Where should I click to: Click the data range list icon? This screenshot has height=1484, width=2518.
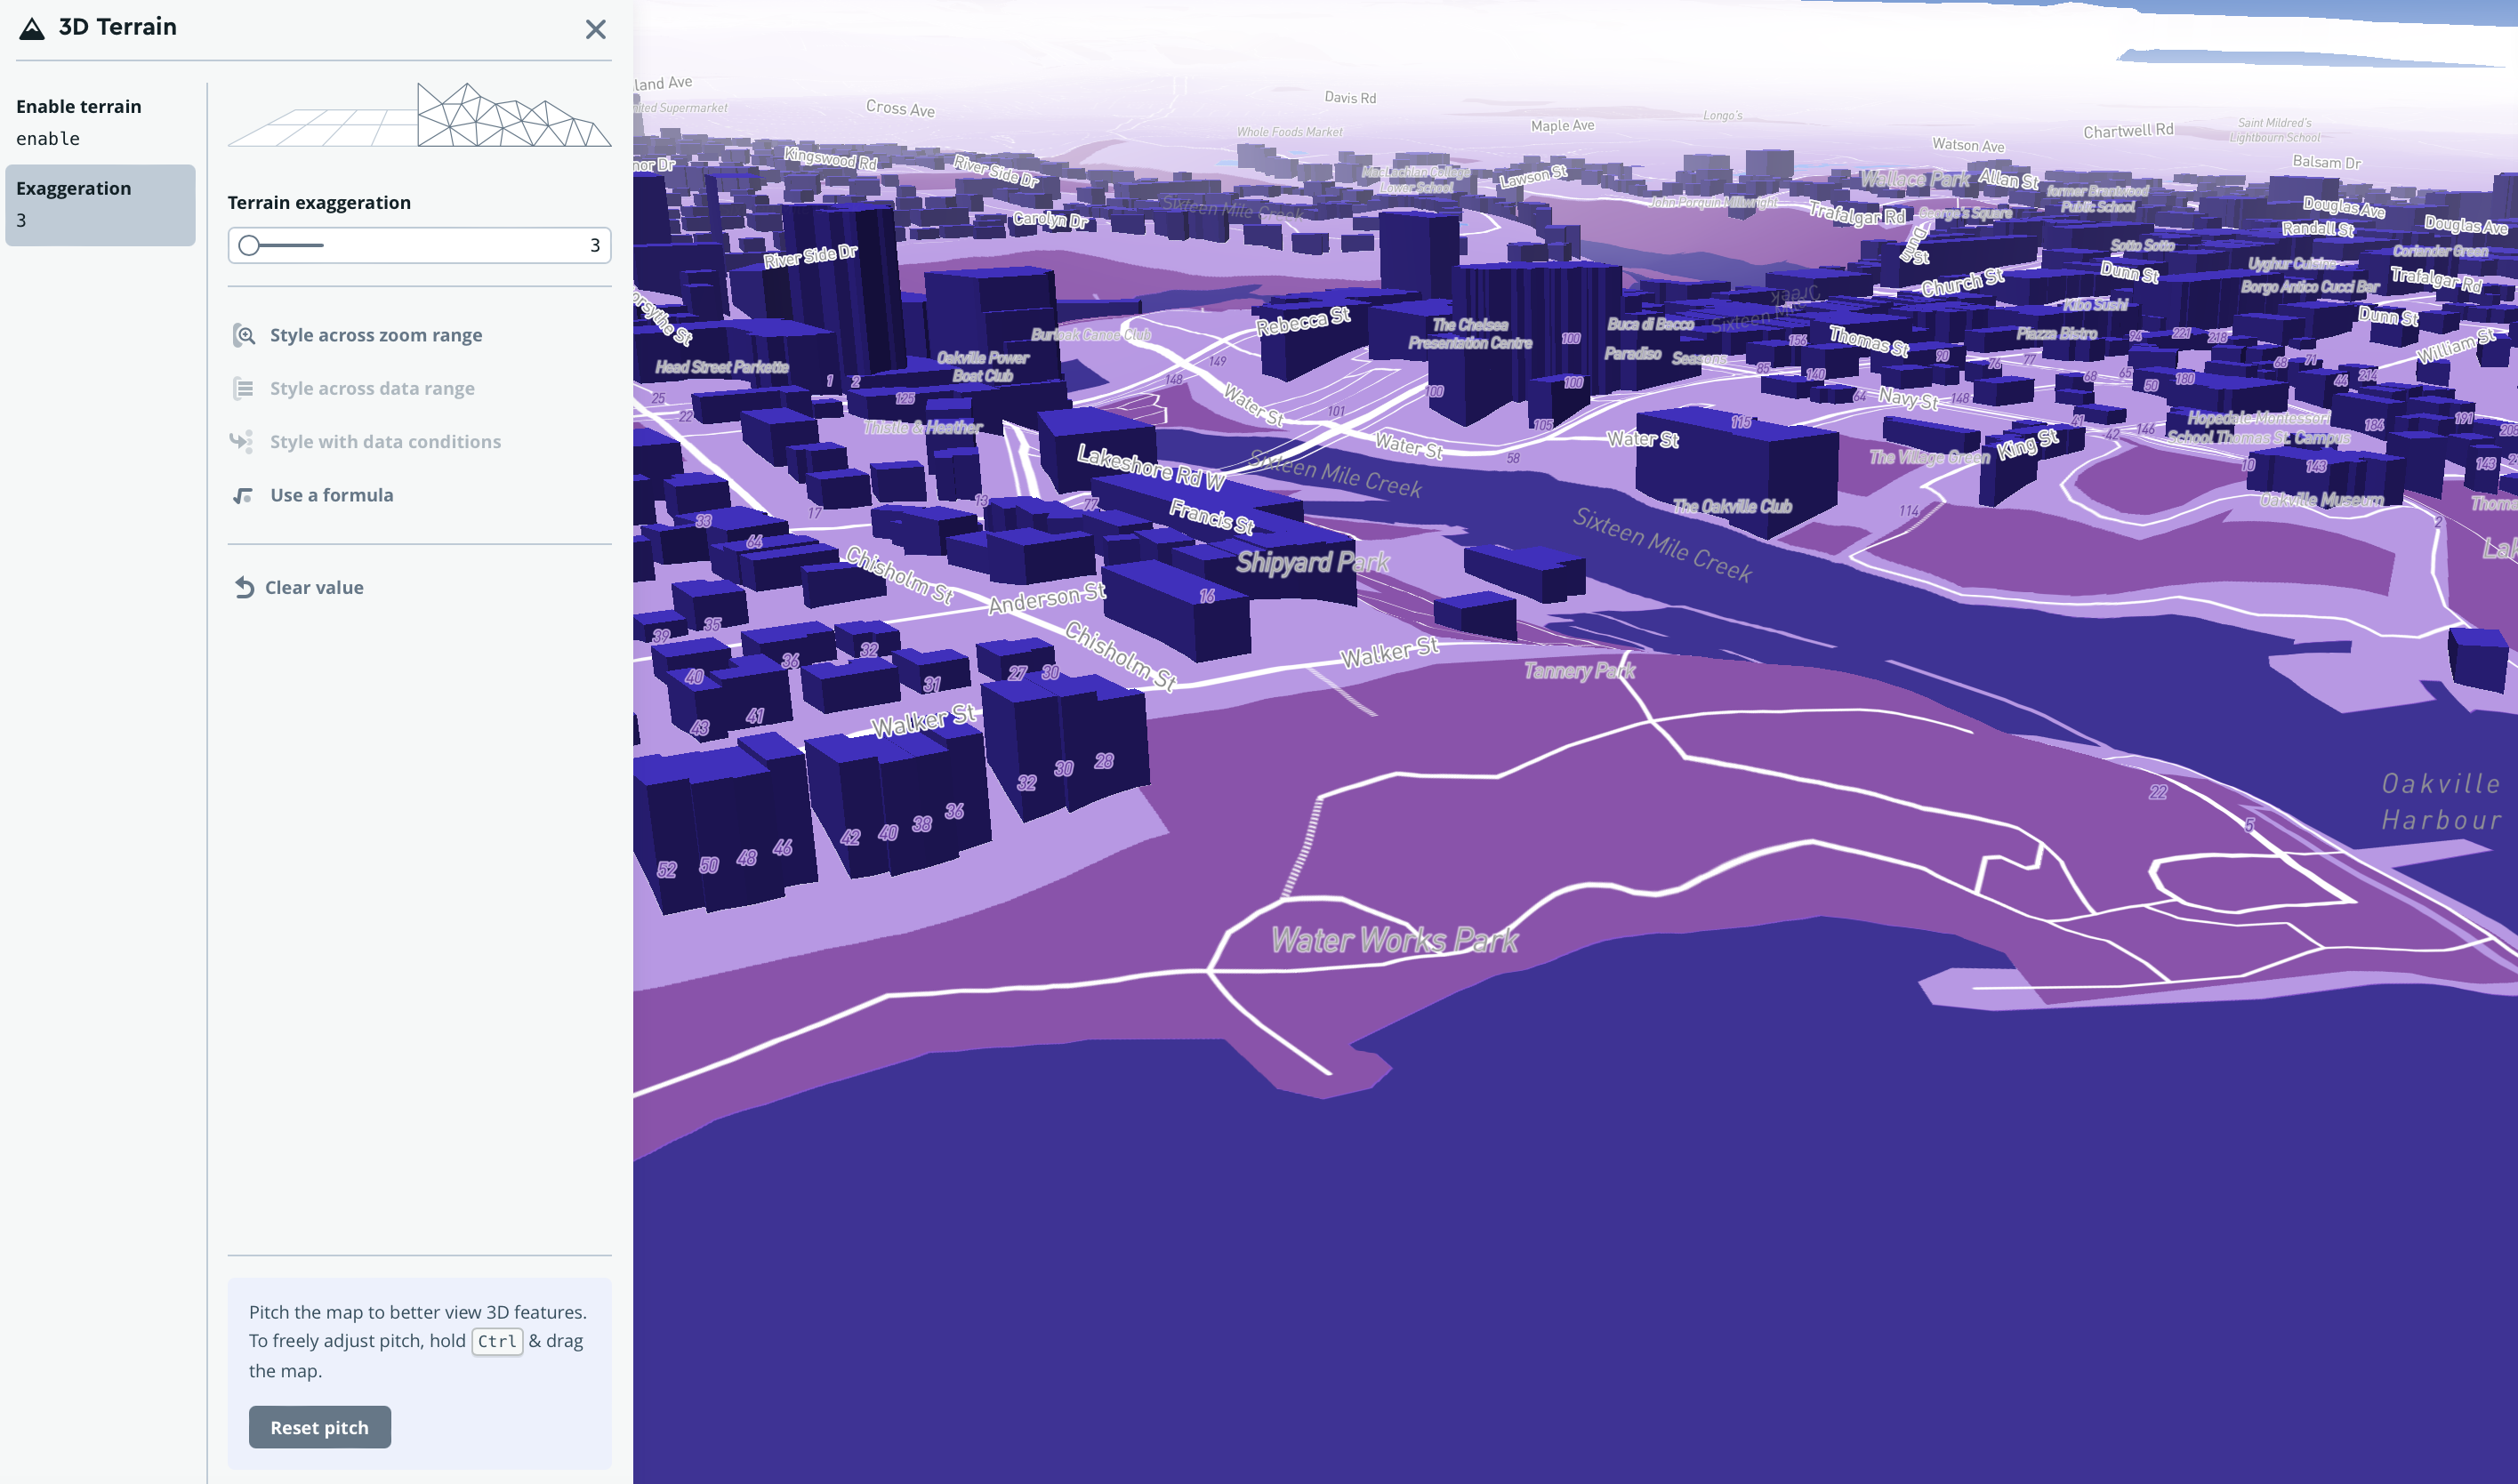[x=243, y=388]
